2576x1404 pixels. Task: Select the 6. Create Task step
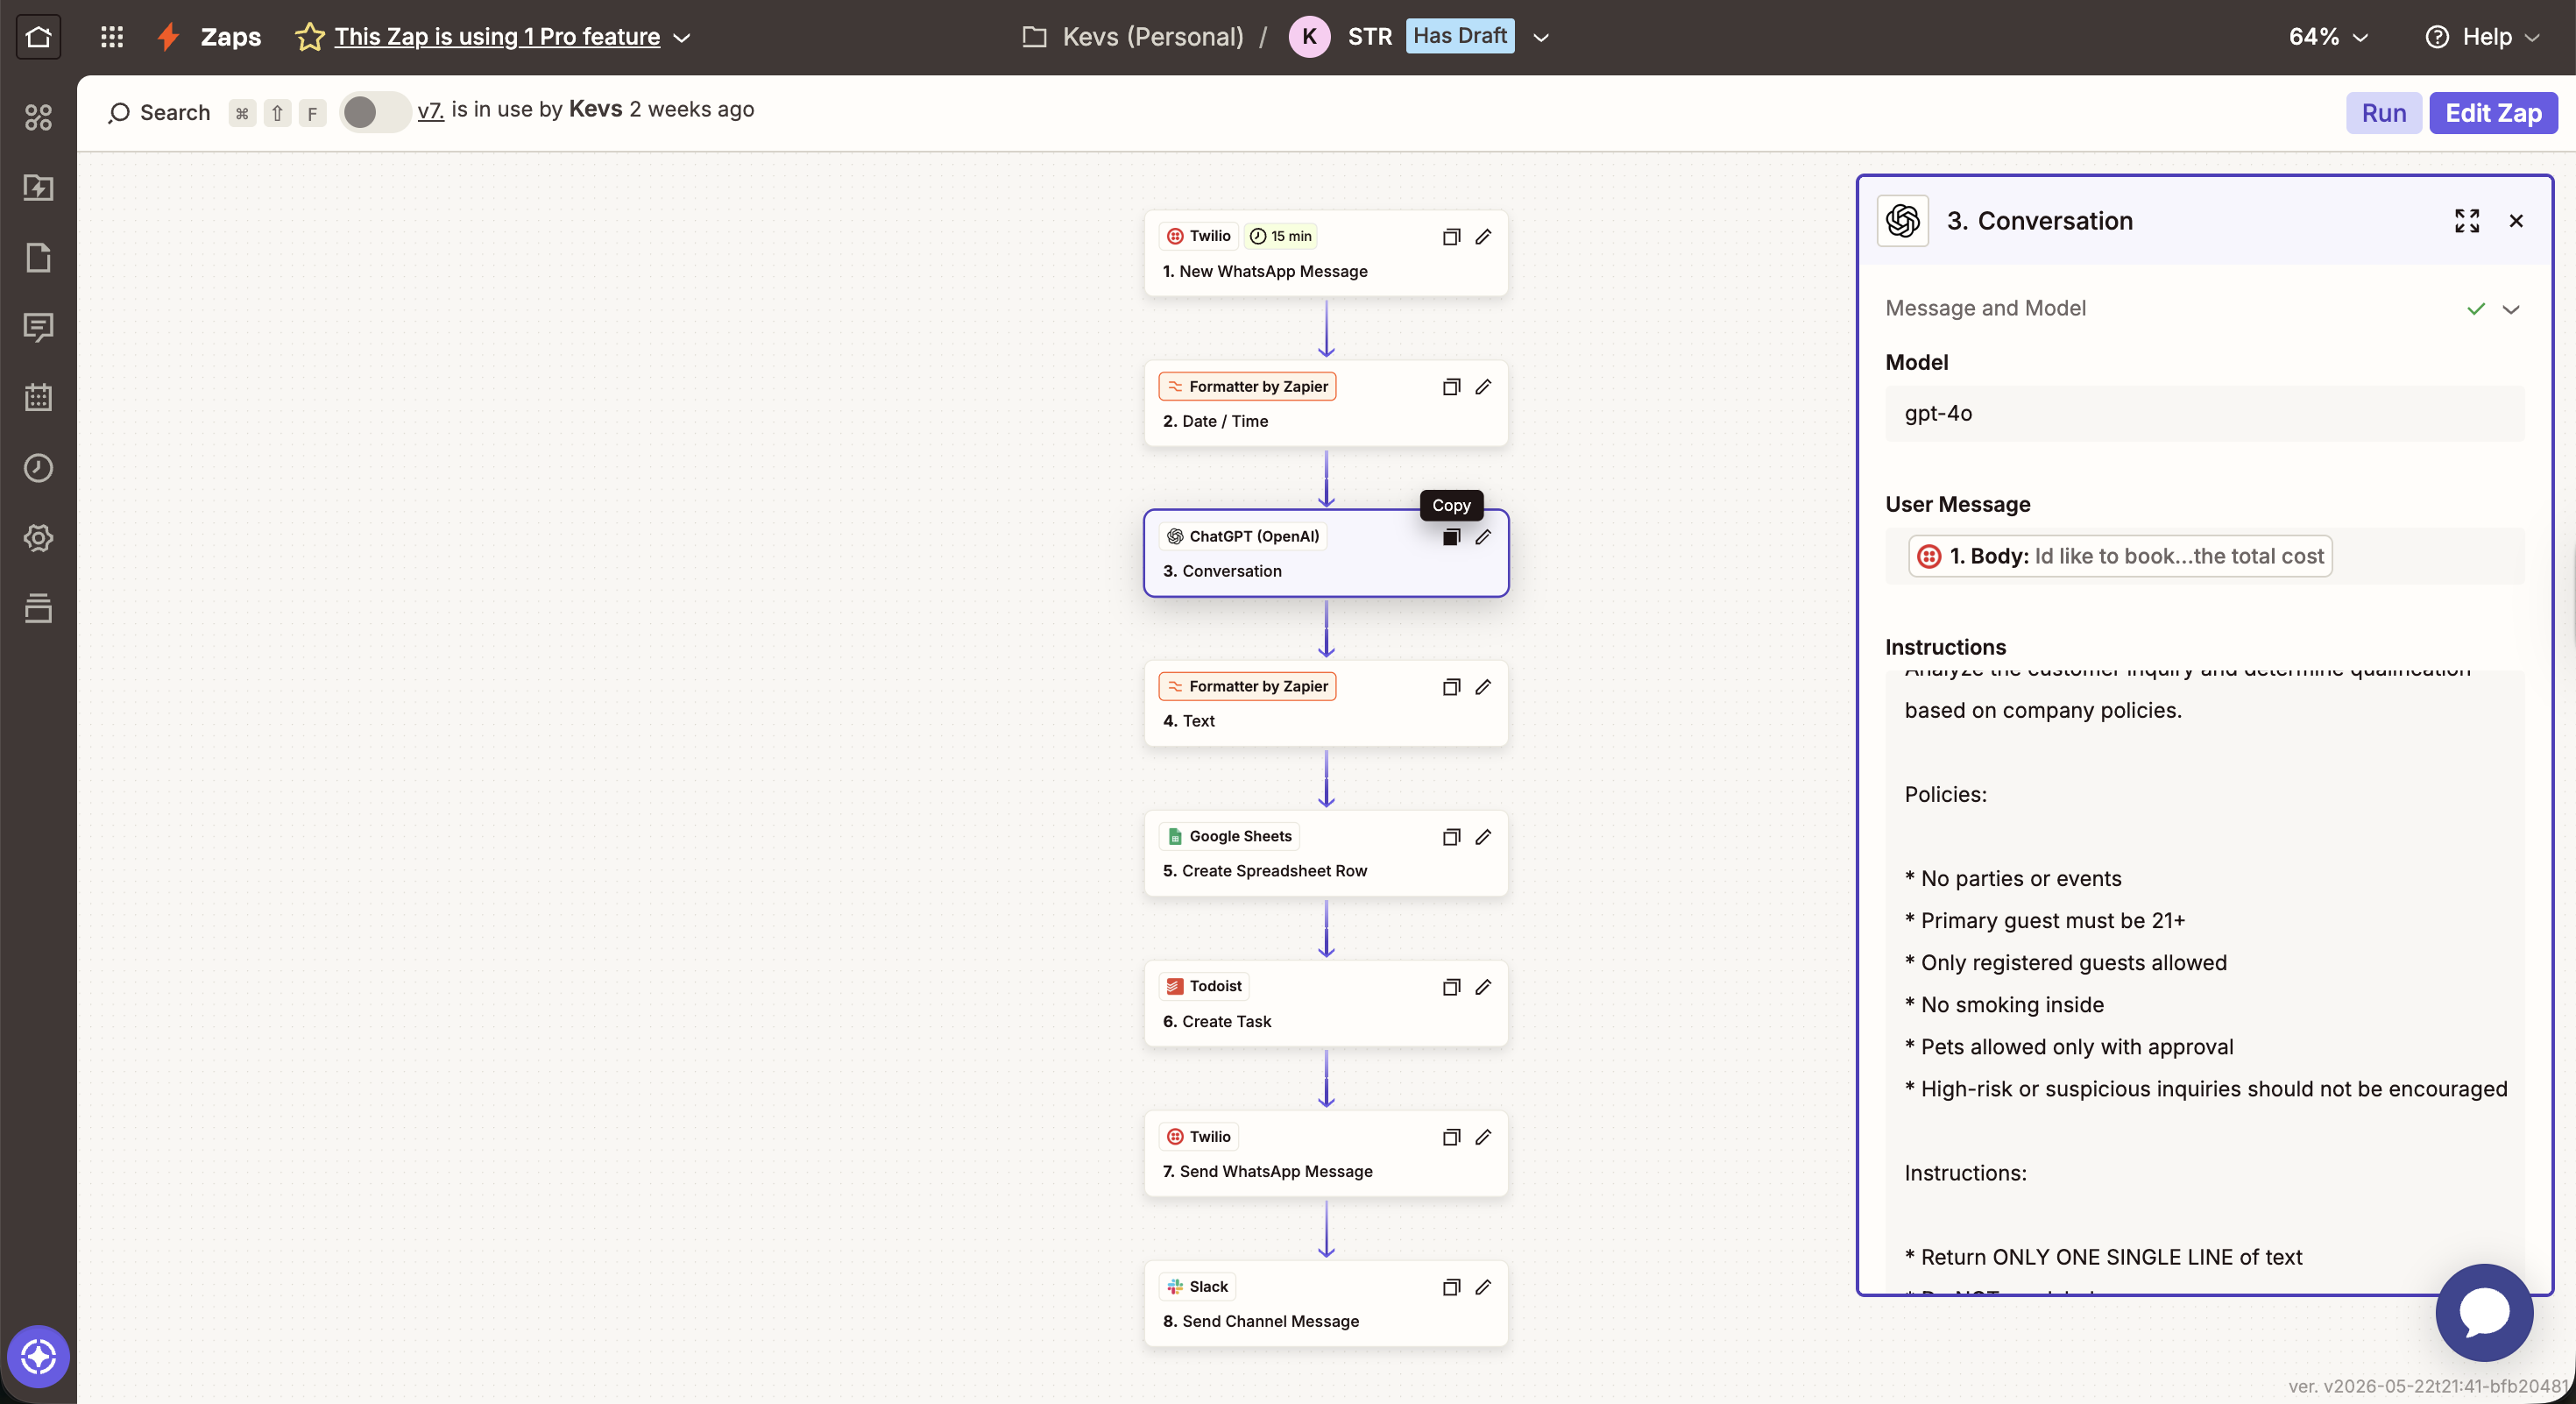1325,1003
